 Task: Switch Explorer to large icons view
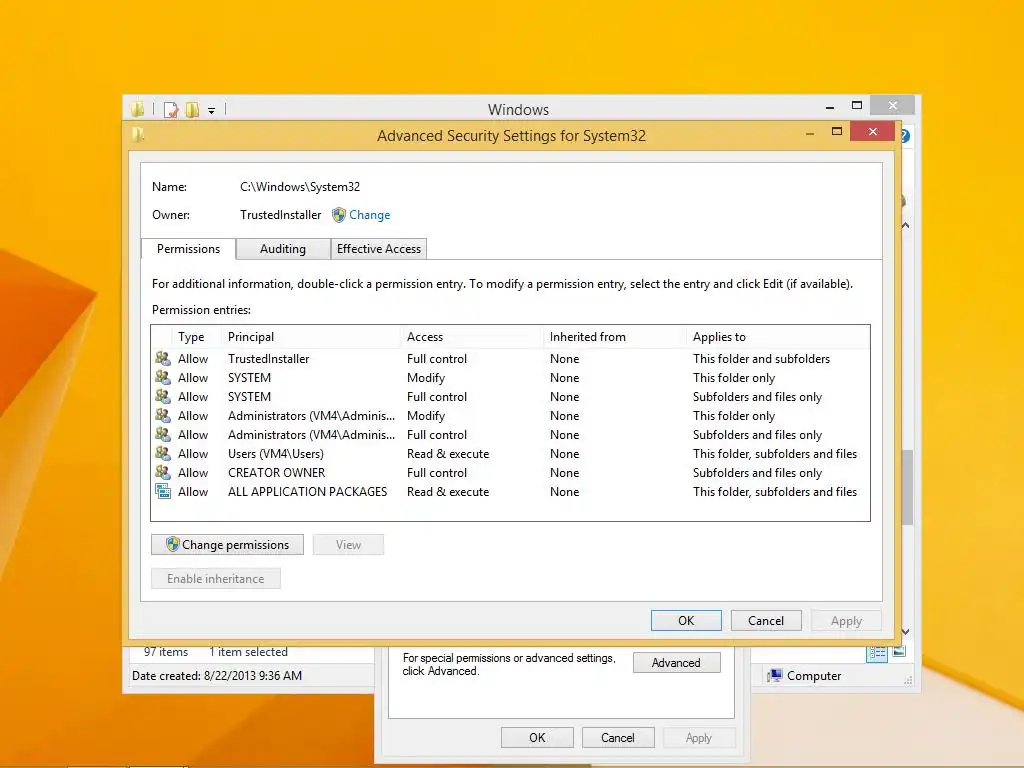point(899,651)
